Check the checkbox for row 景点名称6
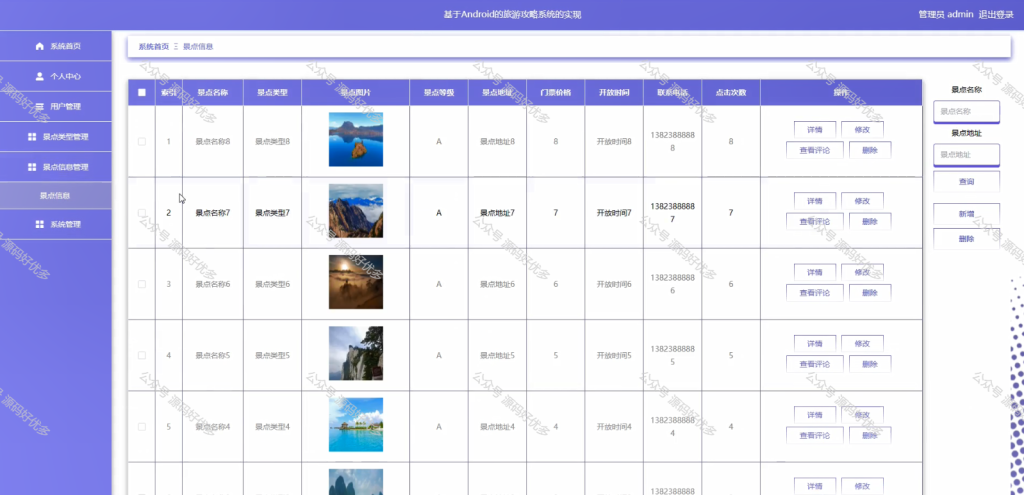This screenshot has width=1024, height=495. coord(142,284)
